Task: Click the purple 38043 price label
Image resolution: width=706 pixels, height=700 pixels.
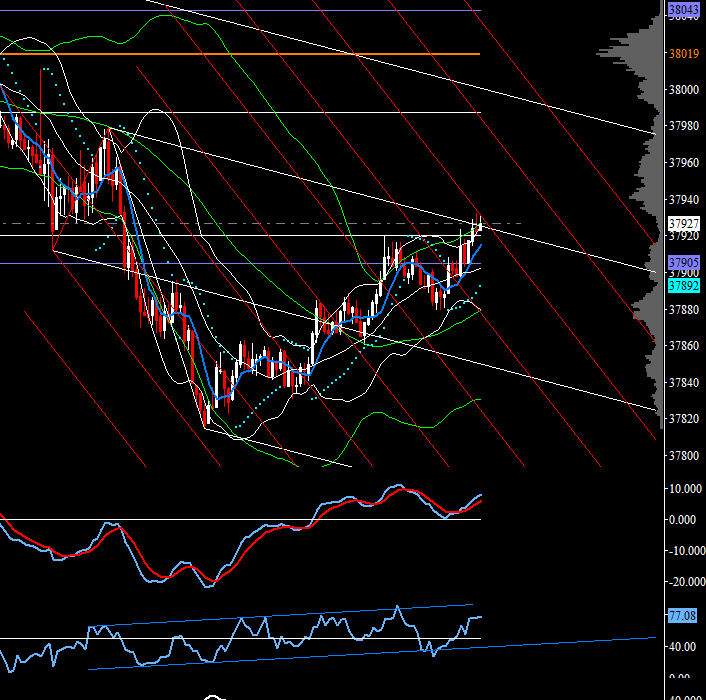Action: coord(683,9)
